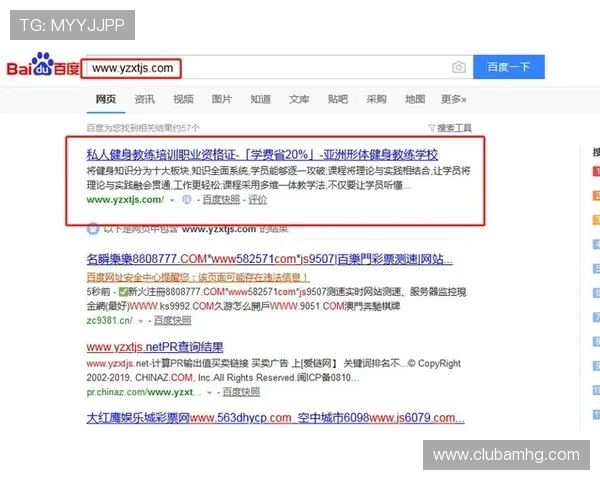Select the 网页 tab
The image size is (600, 480).
(106, 100)
